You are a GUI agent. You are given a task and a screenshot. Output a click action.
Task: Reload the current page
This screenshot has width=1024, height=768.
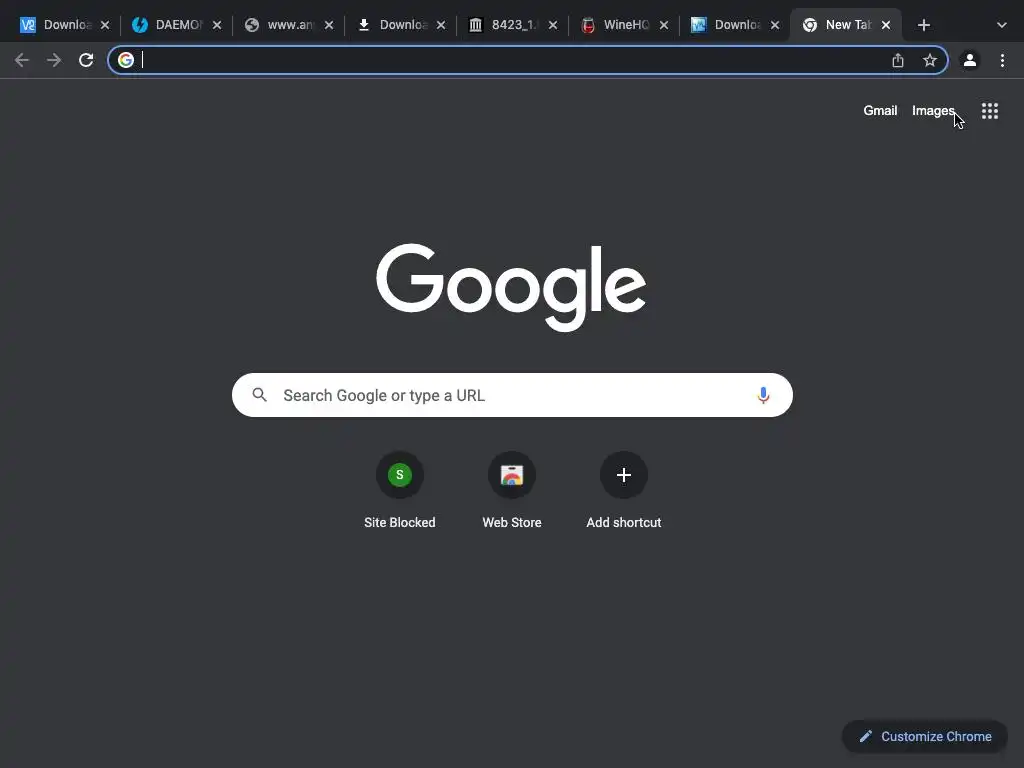(x=86, y=60)
